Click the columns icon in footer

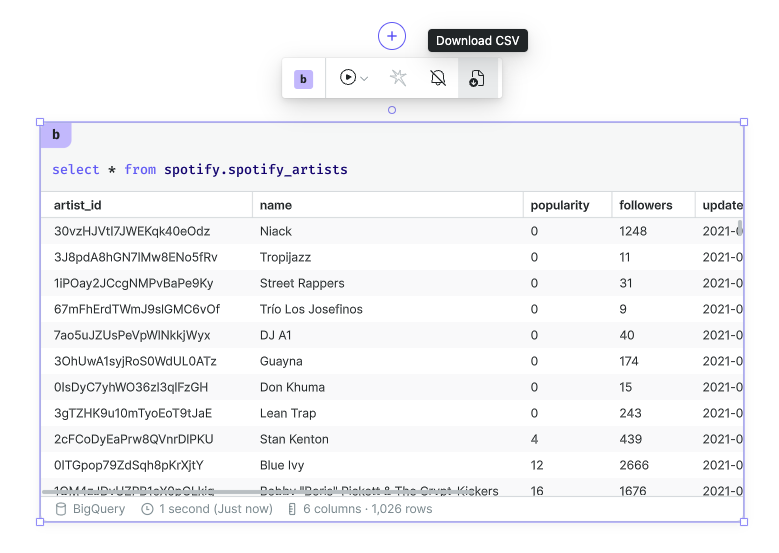pyautogui.click(x=292, y=509)
